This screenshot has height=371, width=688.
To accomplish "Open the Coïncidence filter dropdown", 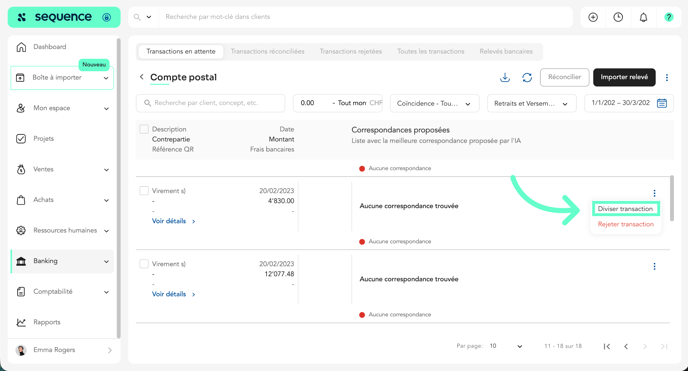I will pos(434,103).
